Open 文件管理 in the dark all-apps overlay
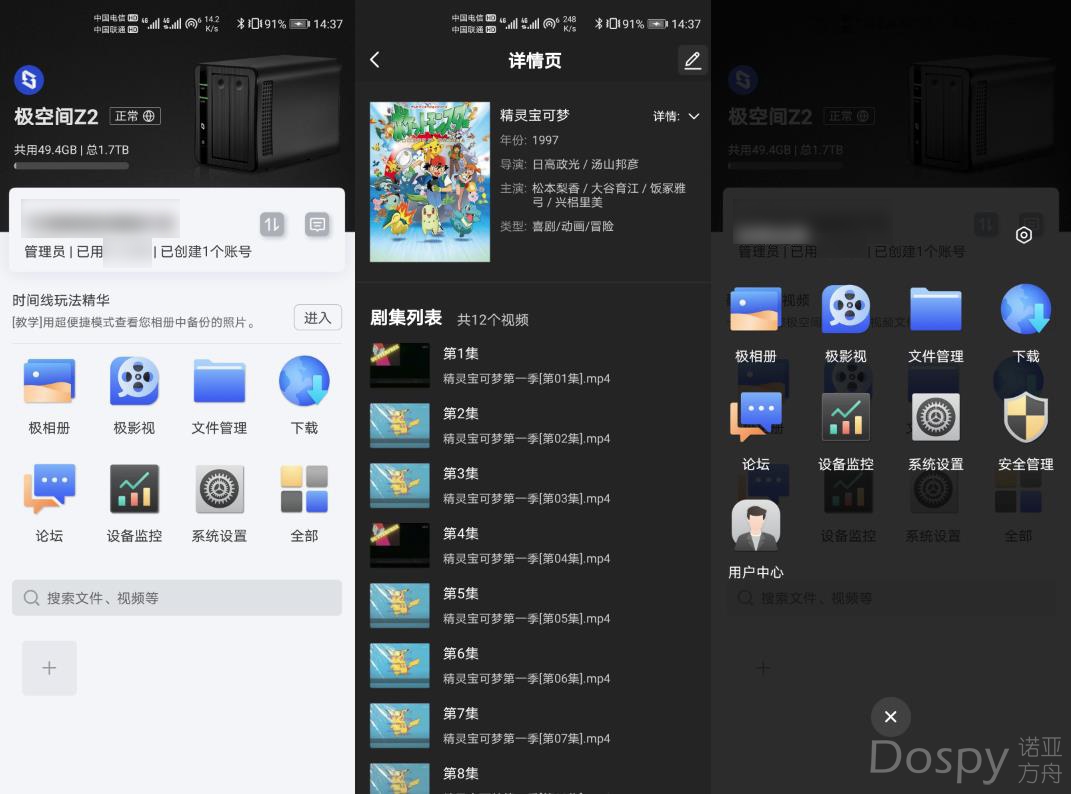Viewport: 1071px width, 794px height. click(936, 310)
